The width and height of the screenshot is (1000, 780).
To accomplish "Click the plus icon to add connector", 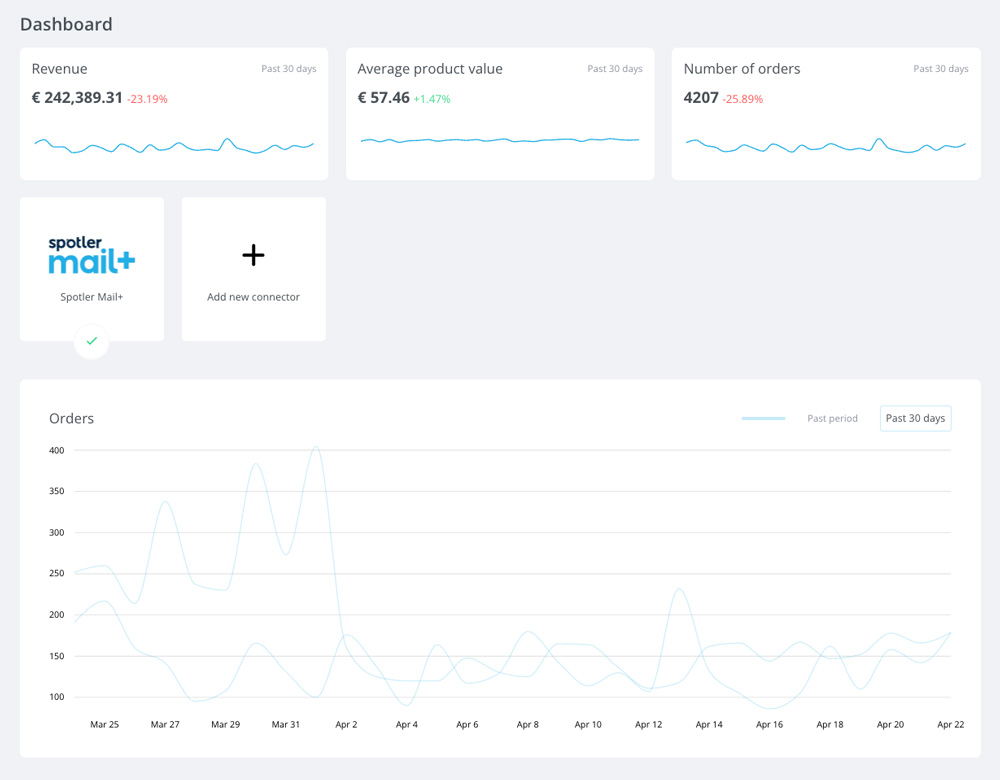I will click(x=253, y=255).
